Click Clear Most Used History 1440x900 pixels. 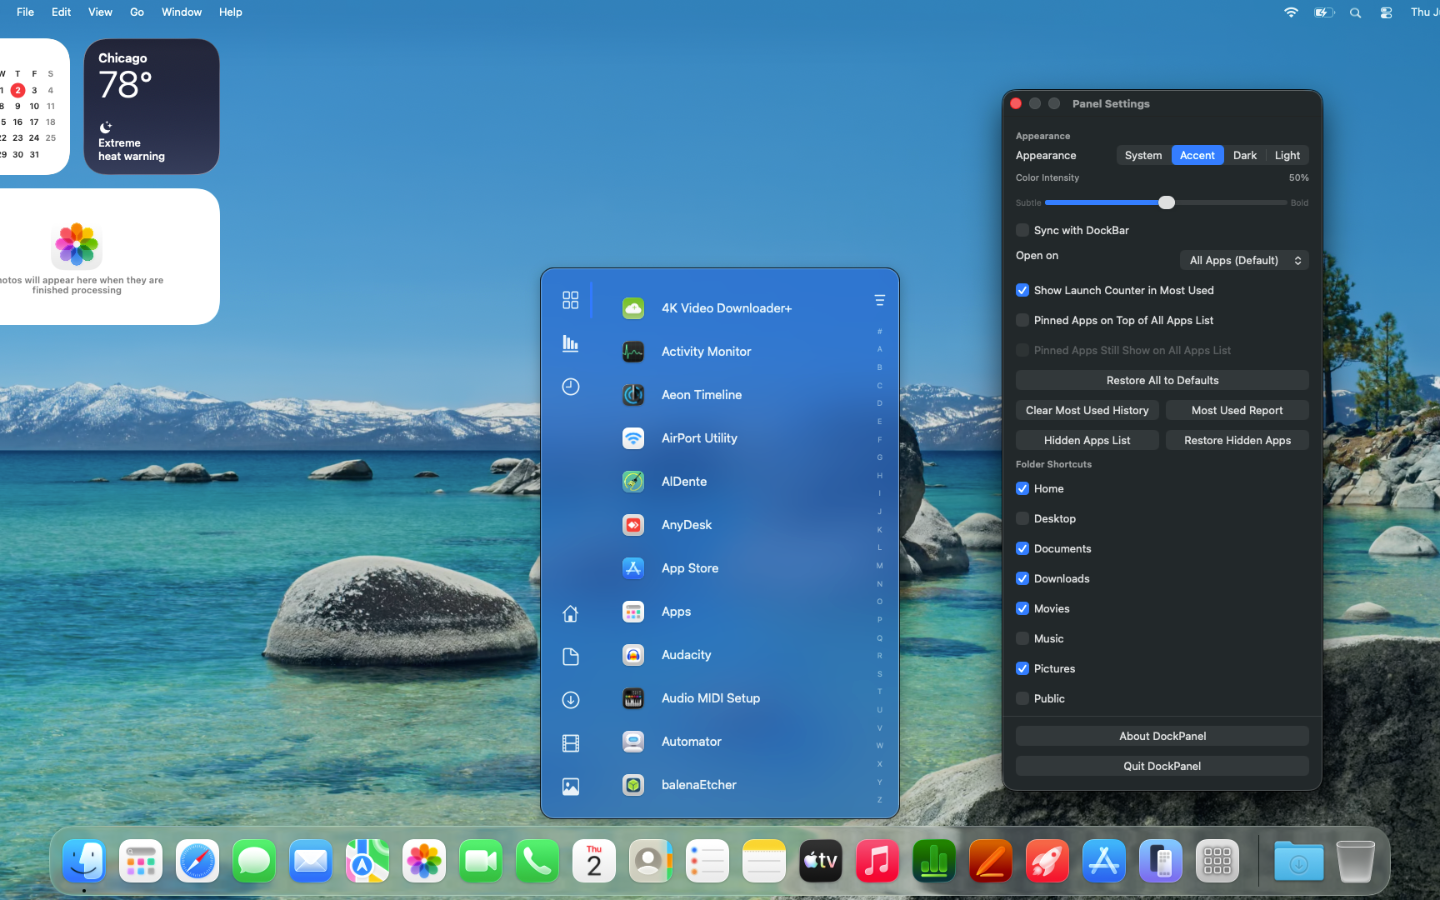click(x=1087, y=410)
